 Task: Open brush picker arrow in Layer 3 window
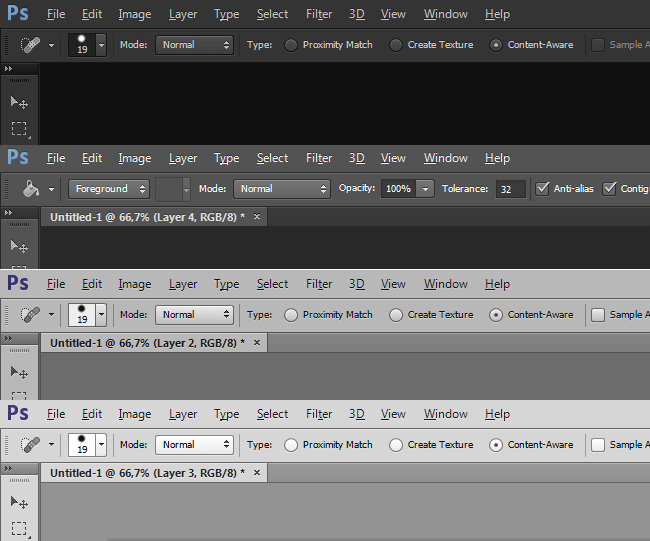click(x=101, y=445)
